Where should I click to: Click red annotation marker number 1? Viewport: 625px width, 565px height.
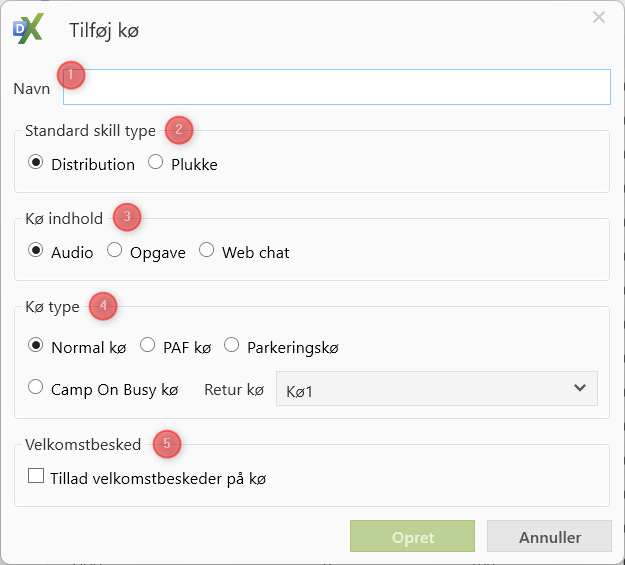point(71,75)
